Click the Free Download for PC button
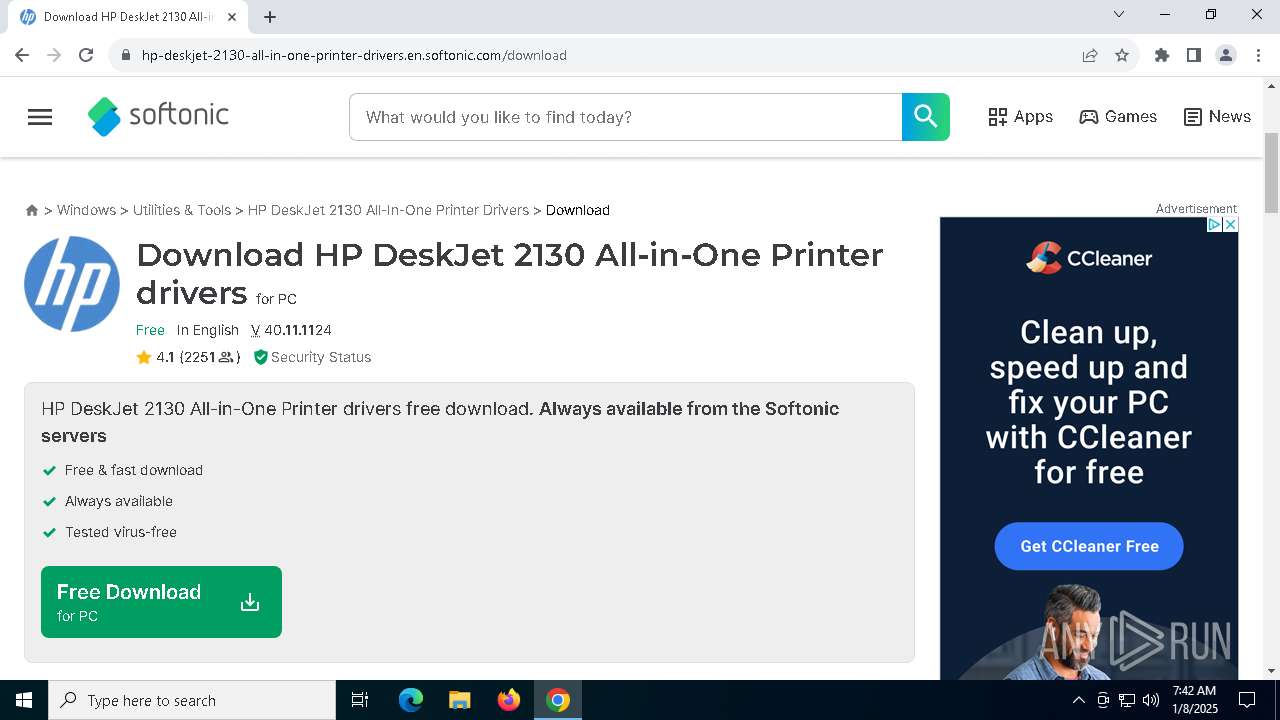The width and height of the screenshot is (1280, 720). click(x=161, y=602)
